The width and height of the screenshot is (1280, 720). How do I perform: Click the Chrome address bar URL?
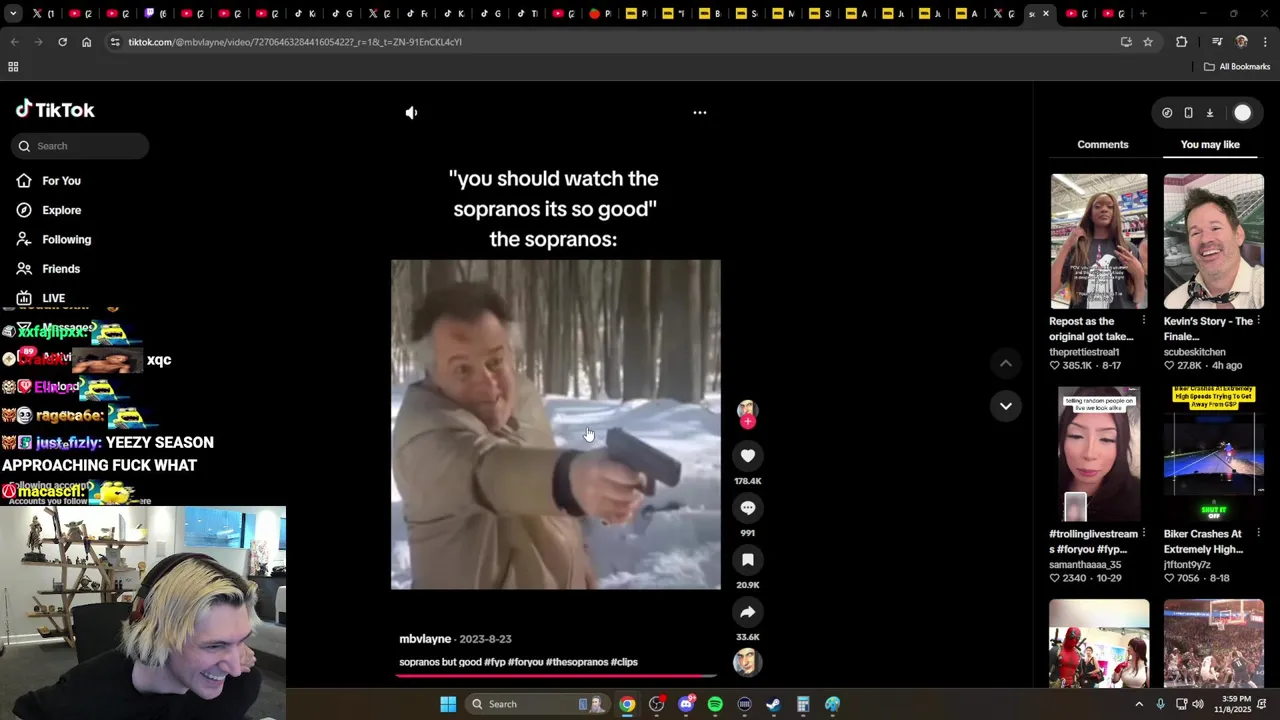[x=295, y=42]
